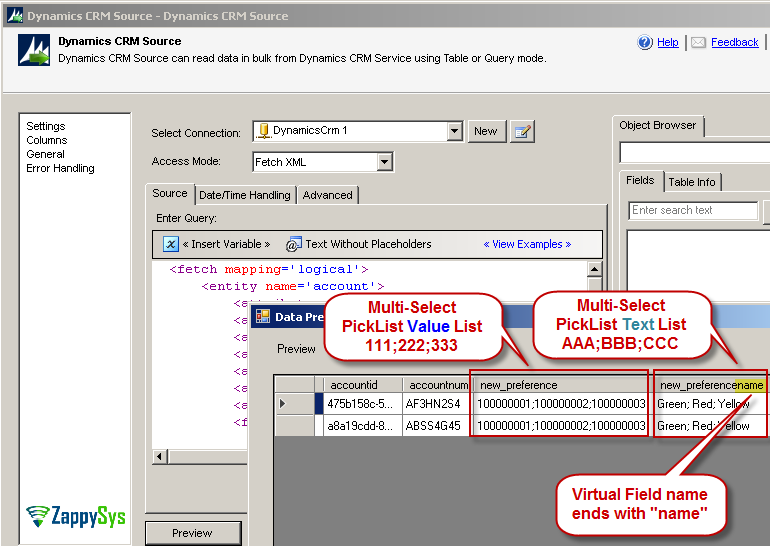Expand the Select Connection dropdown arrow

455,131
